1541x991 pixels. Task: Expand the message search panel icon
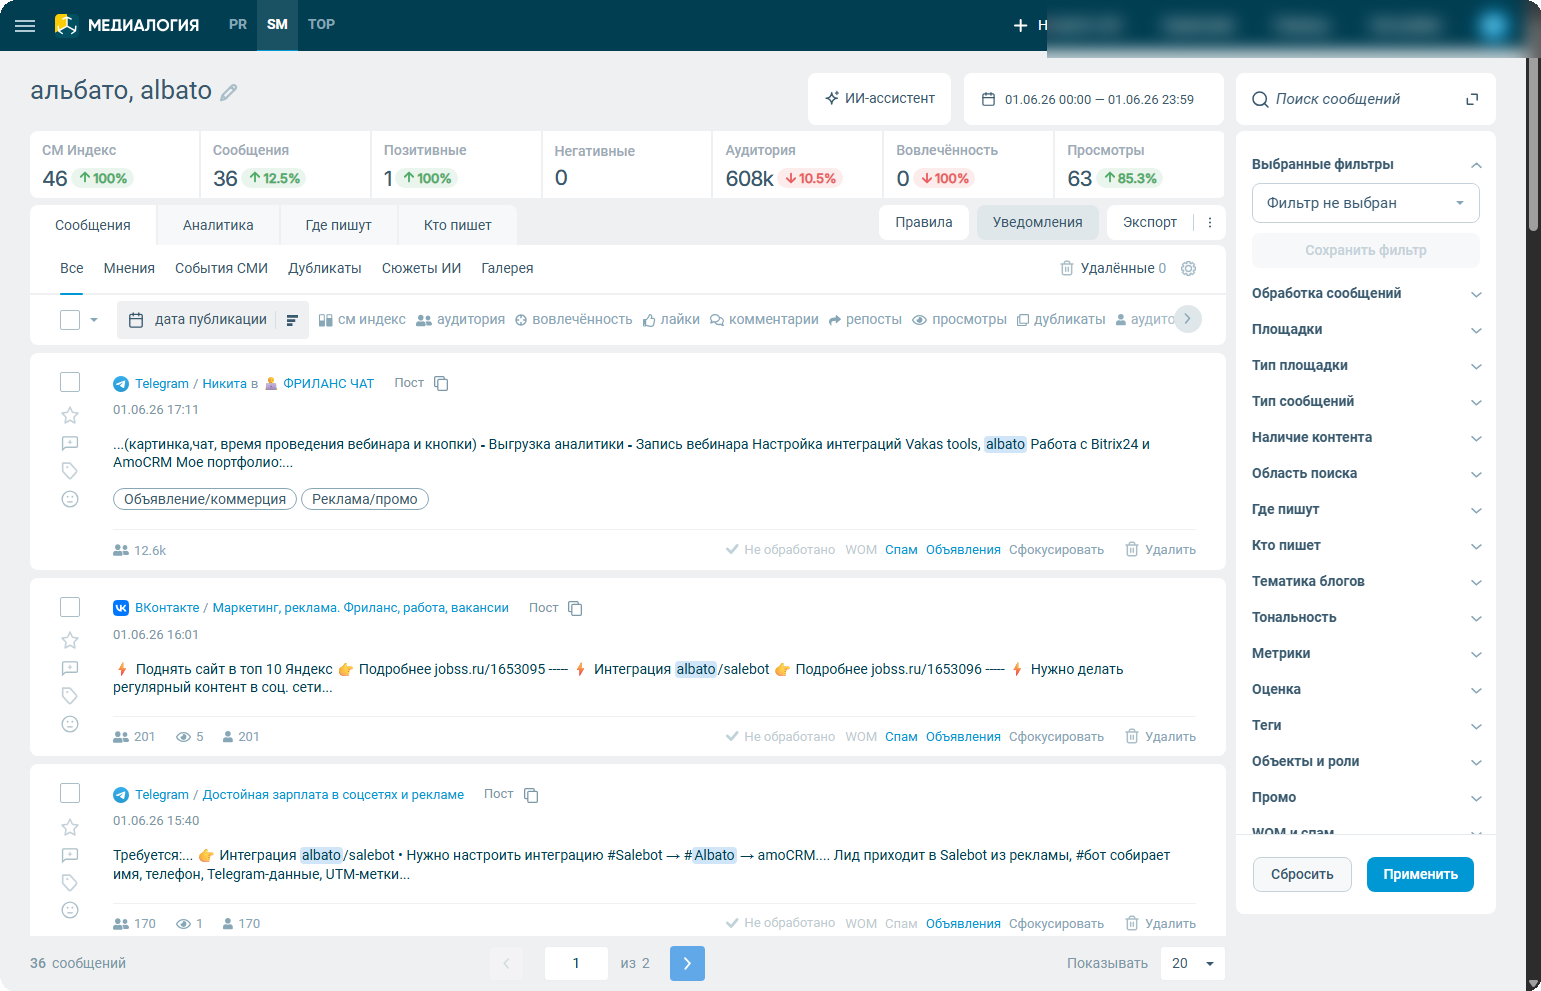(x=1472, y=99)
